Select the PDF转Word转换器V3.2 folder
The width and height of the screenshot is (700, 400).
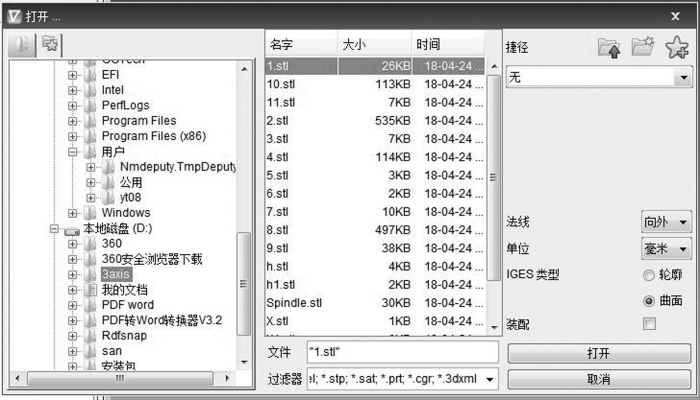coord(162,321)
